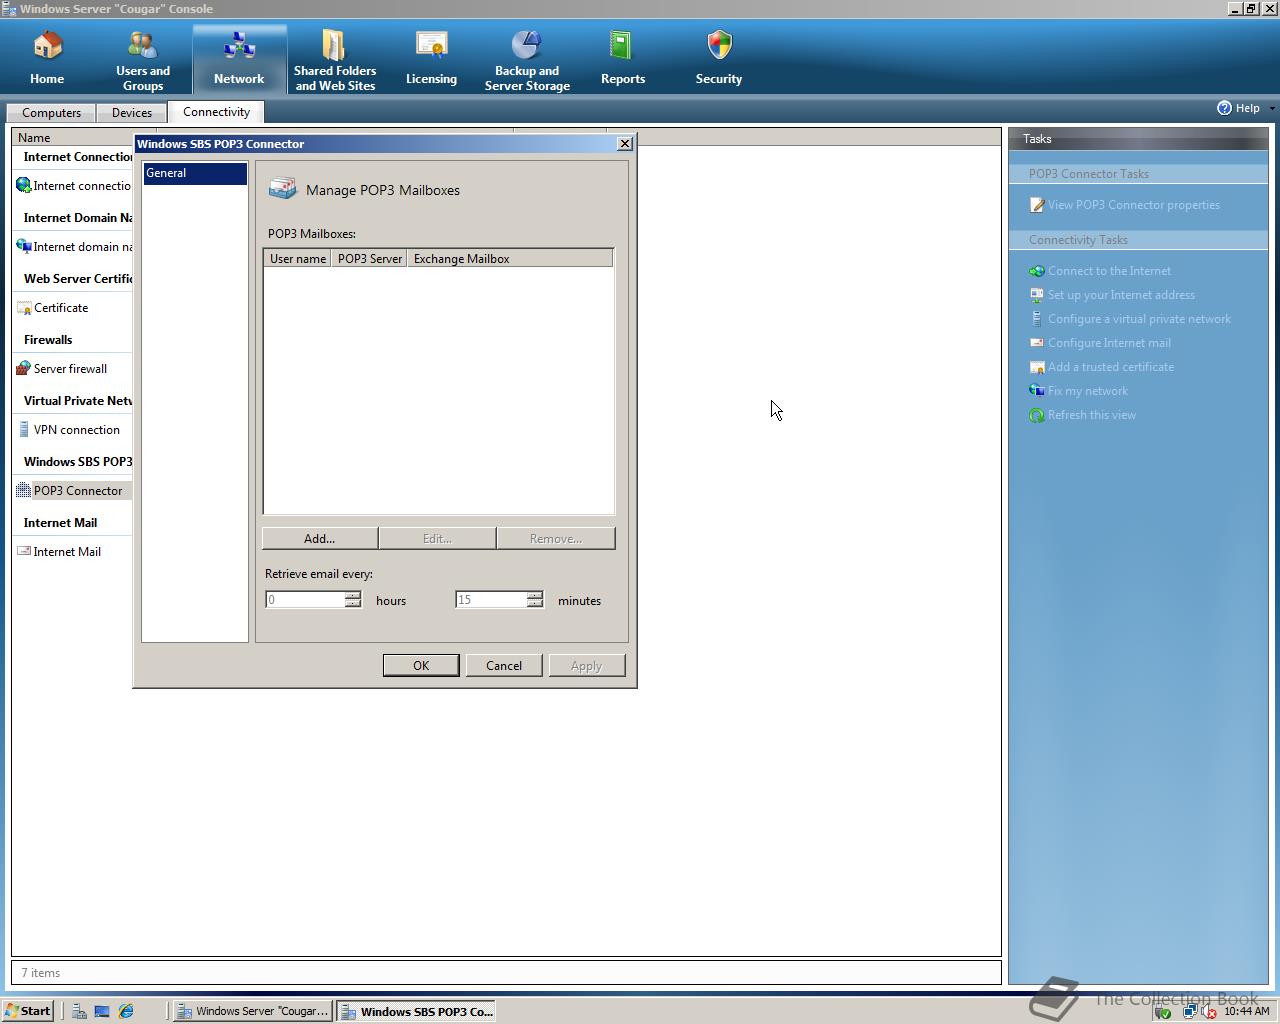Click the minutes input field
This screenshot has height=1024, width=1280.
491,599
